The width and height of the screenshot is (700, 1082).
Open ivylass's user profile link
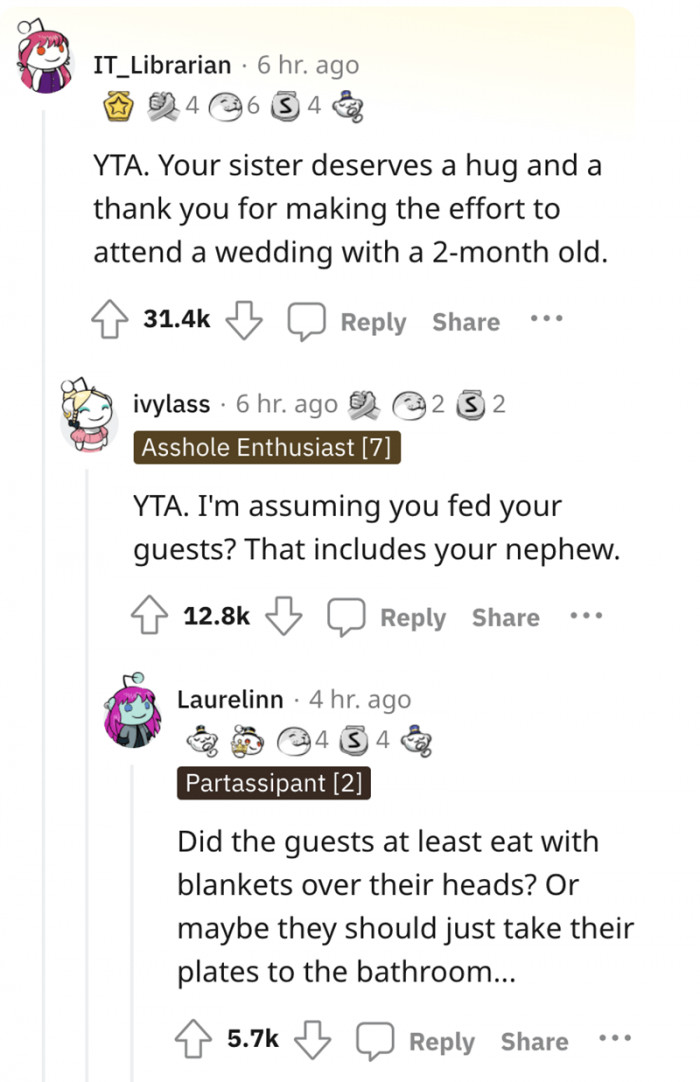170,403
